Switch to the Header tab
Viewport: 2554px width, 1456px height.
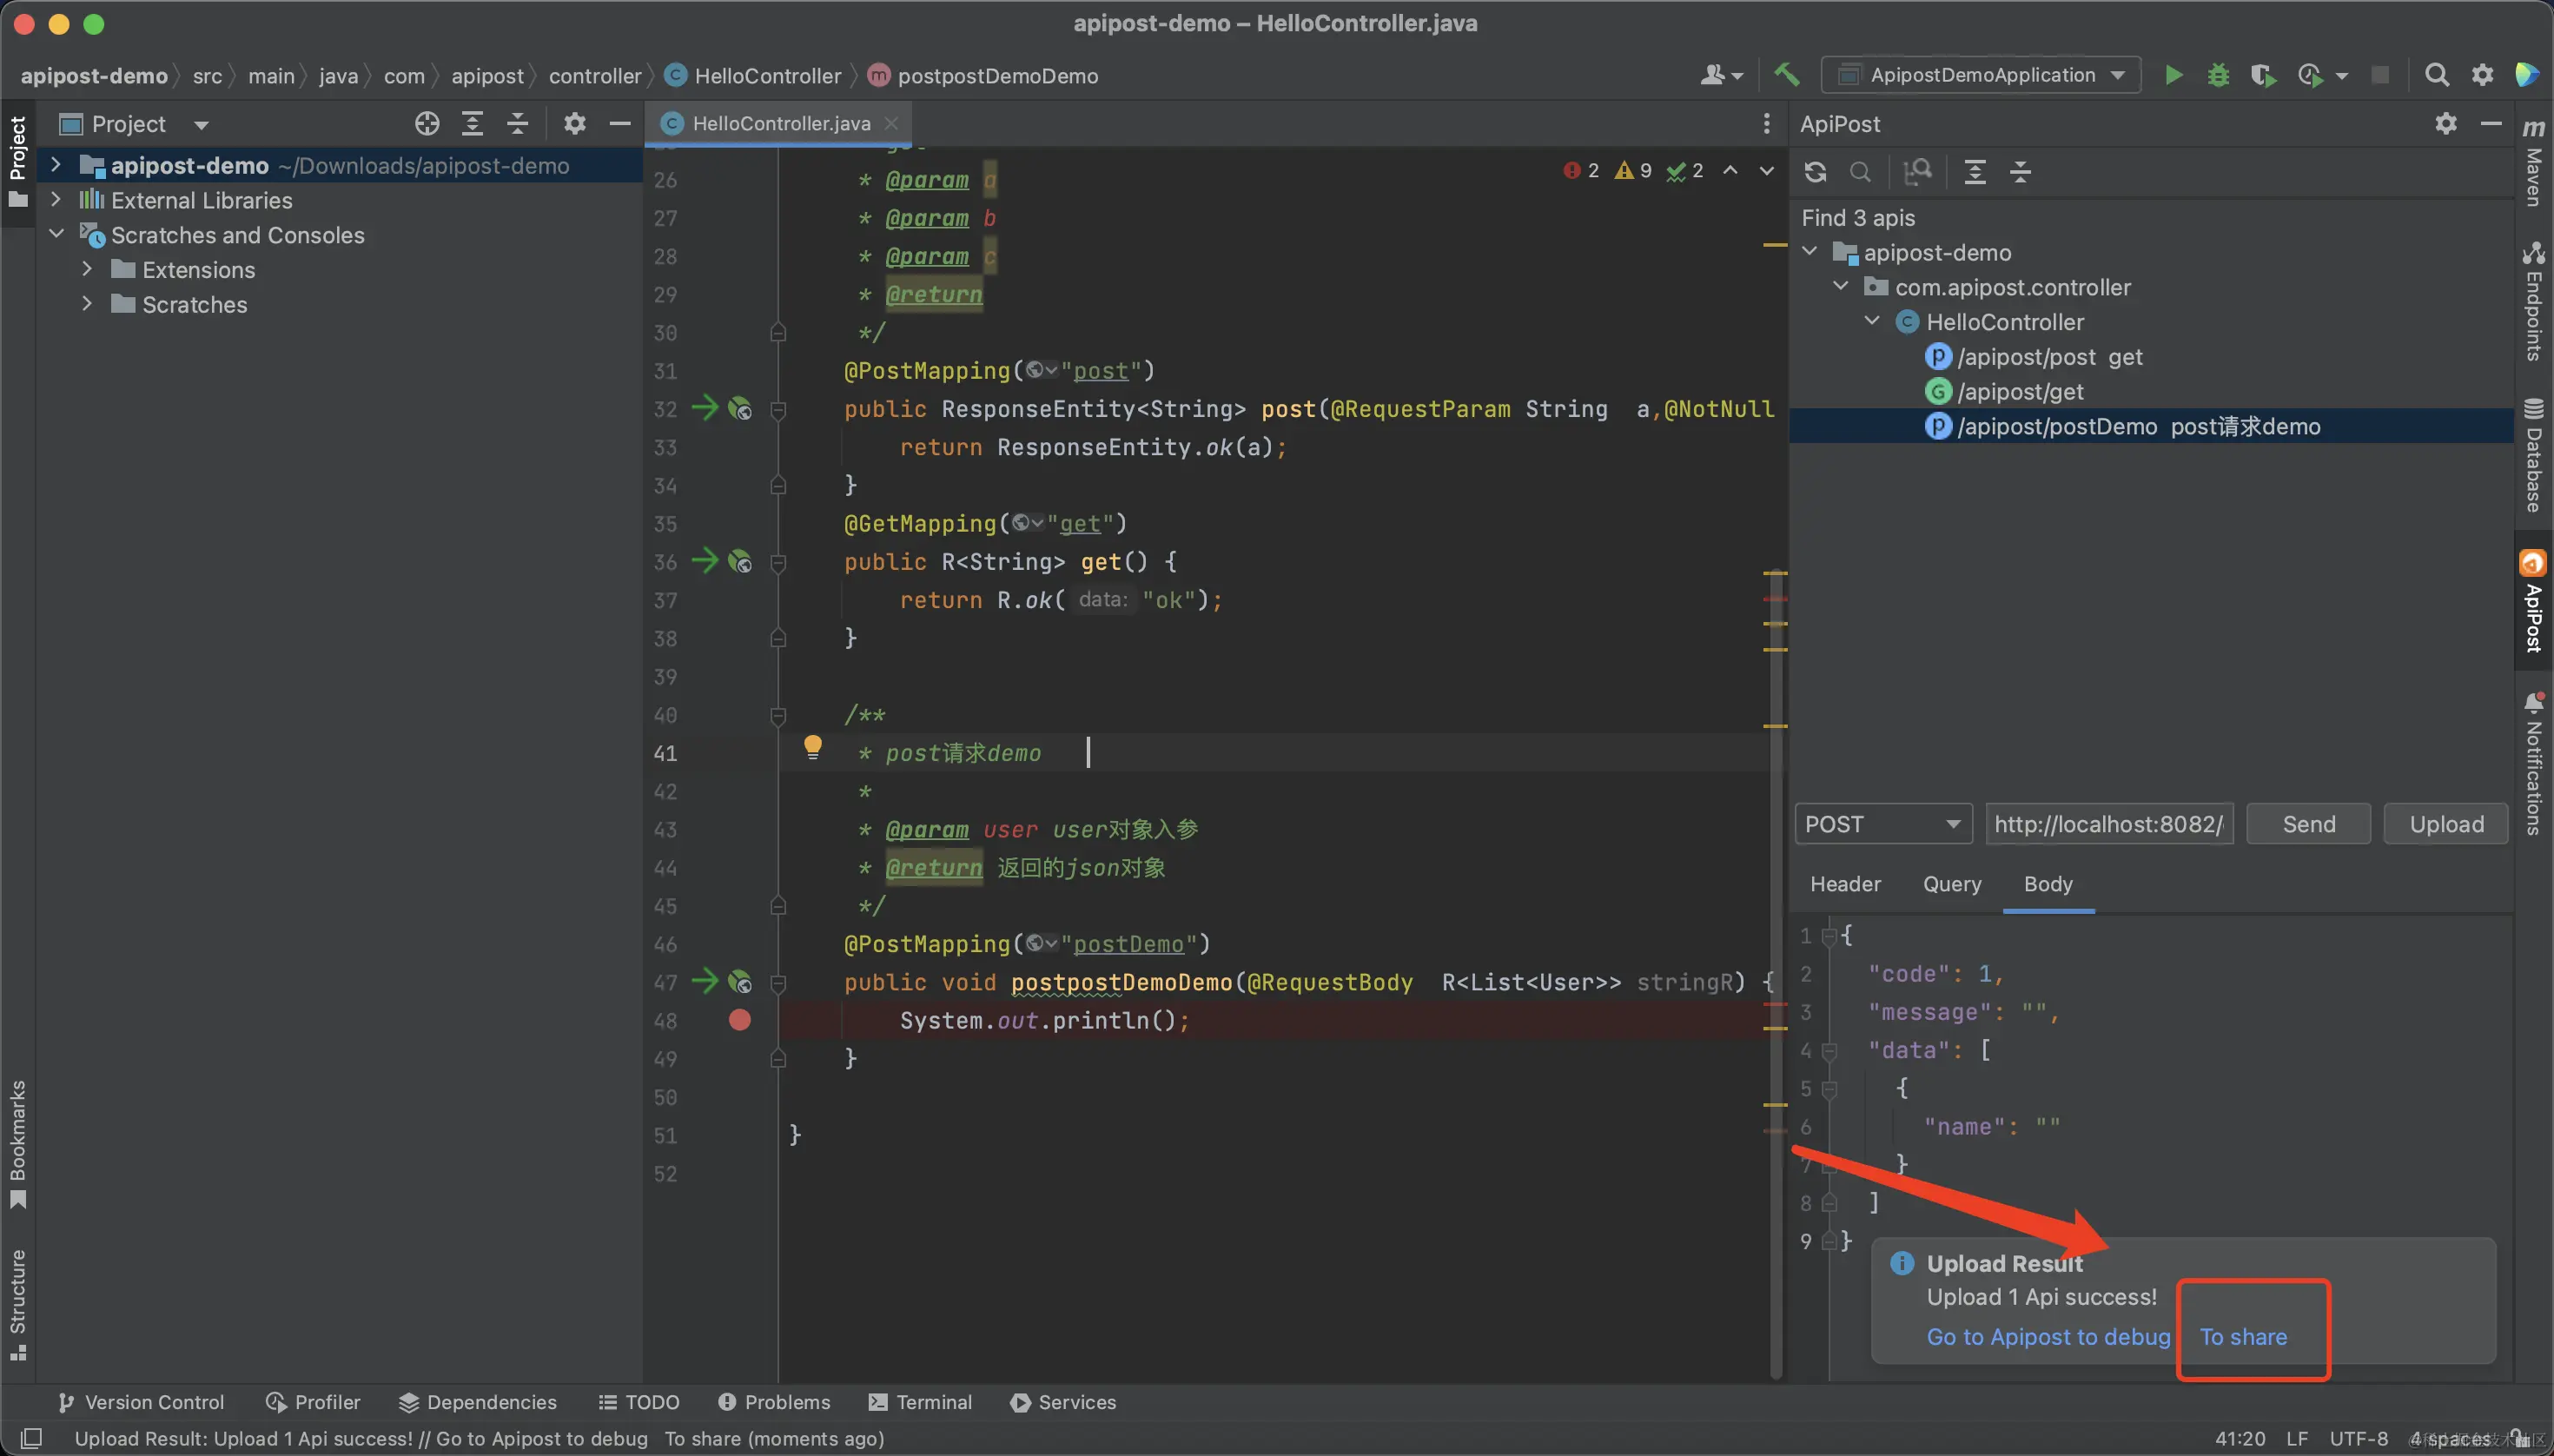pyautogui.click(x=1845, y=884)
